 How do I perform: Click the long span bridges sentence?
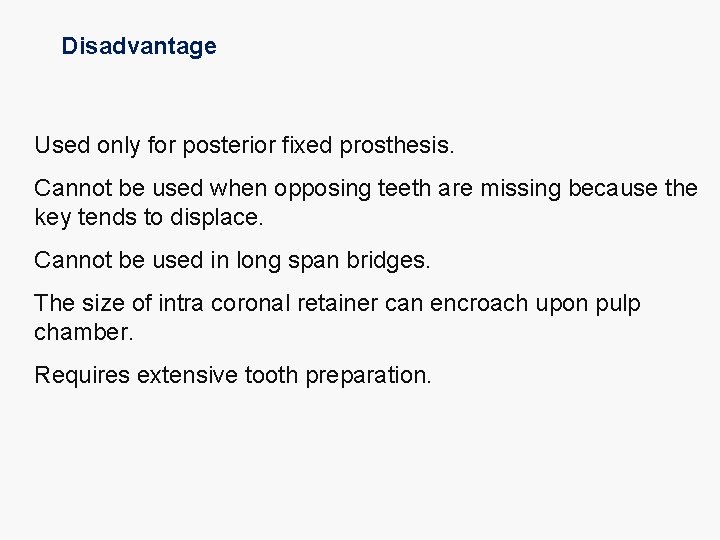[232, 261]
